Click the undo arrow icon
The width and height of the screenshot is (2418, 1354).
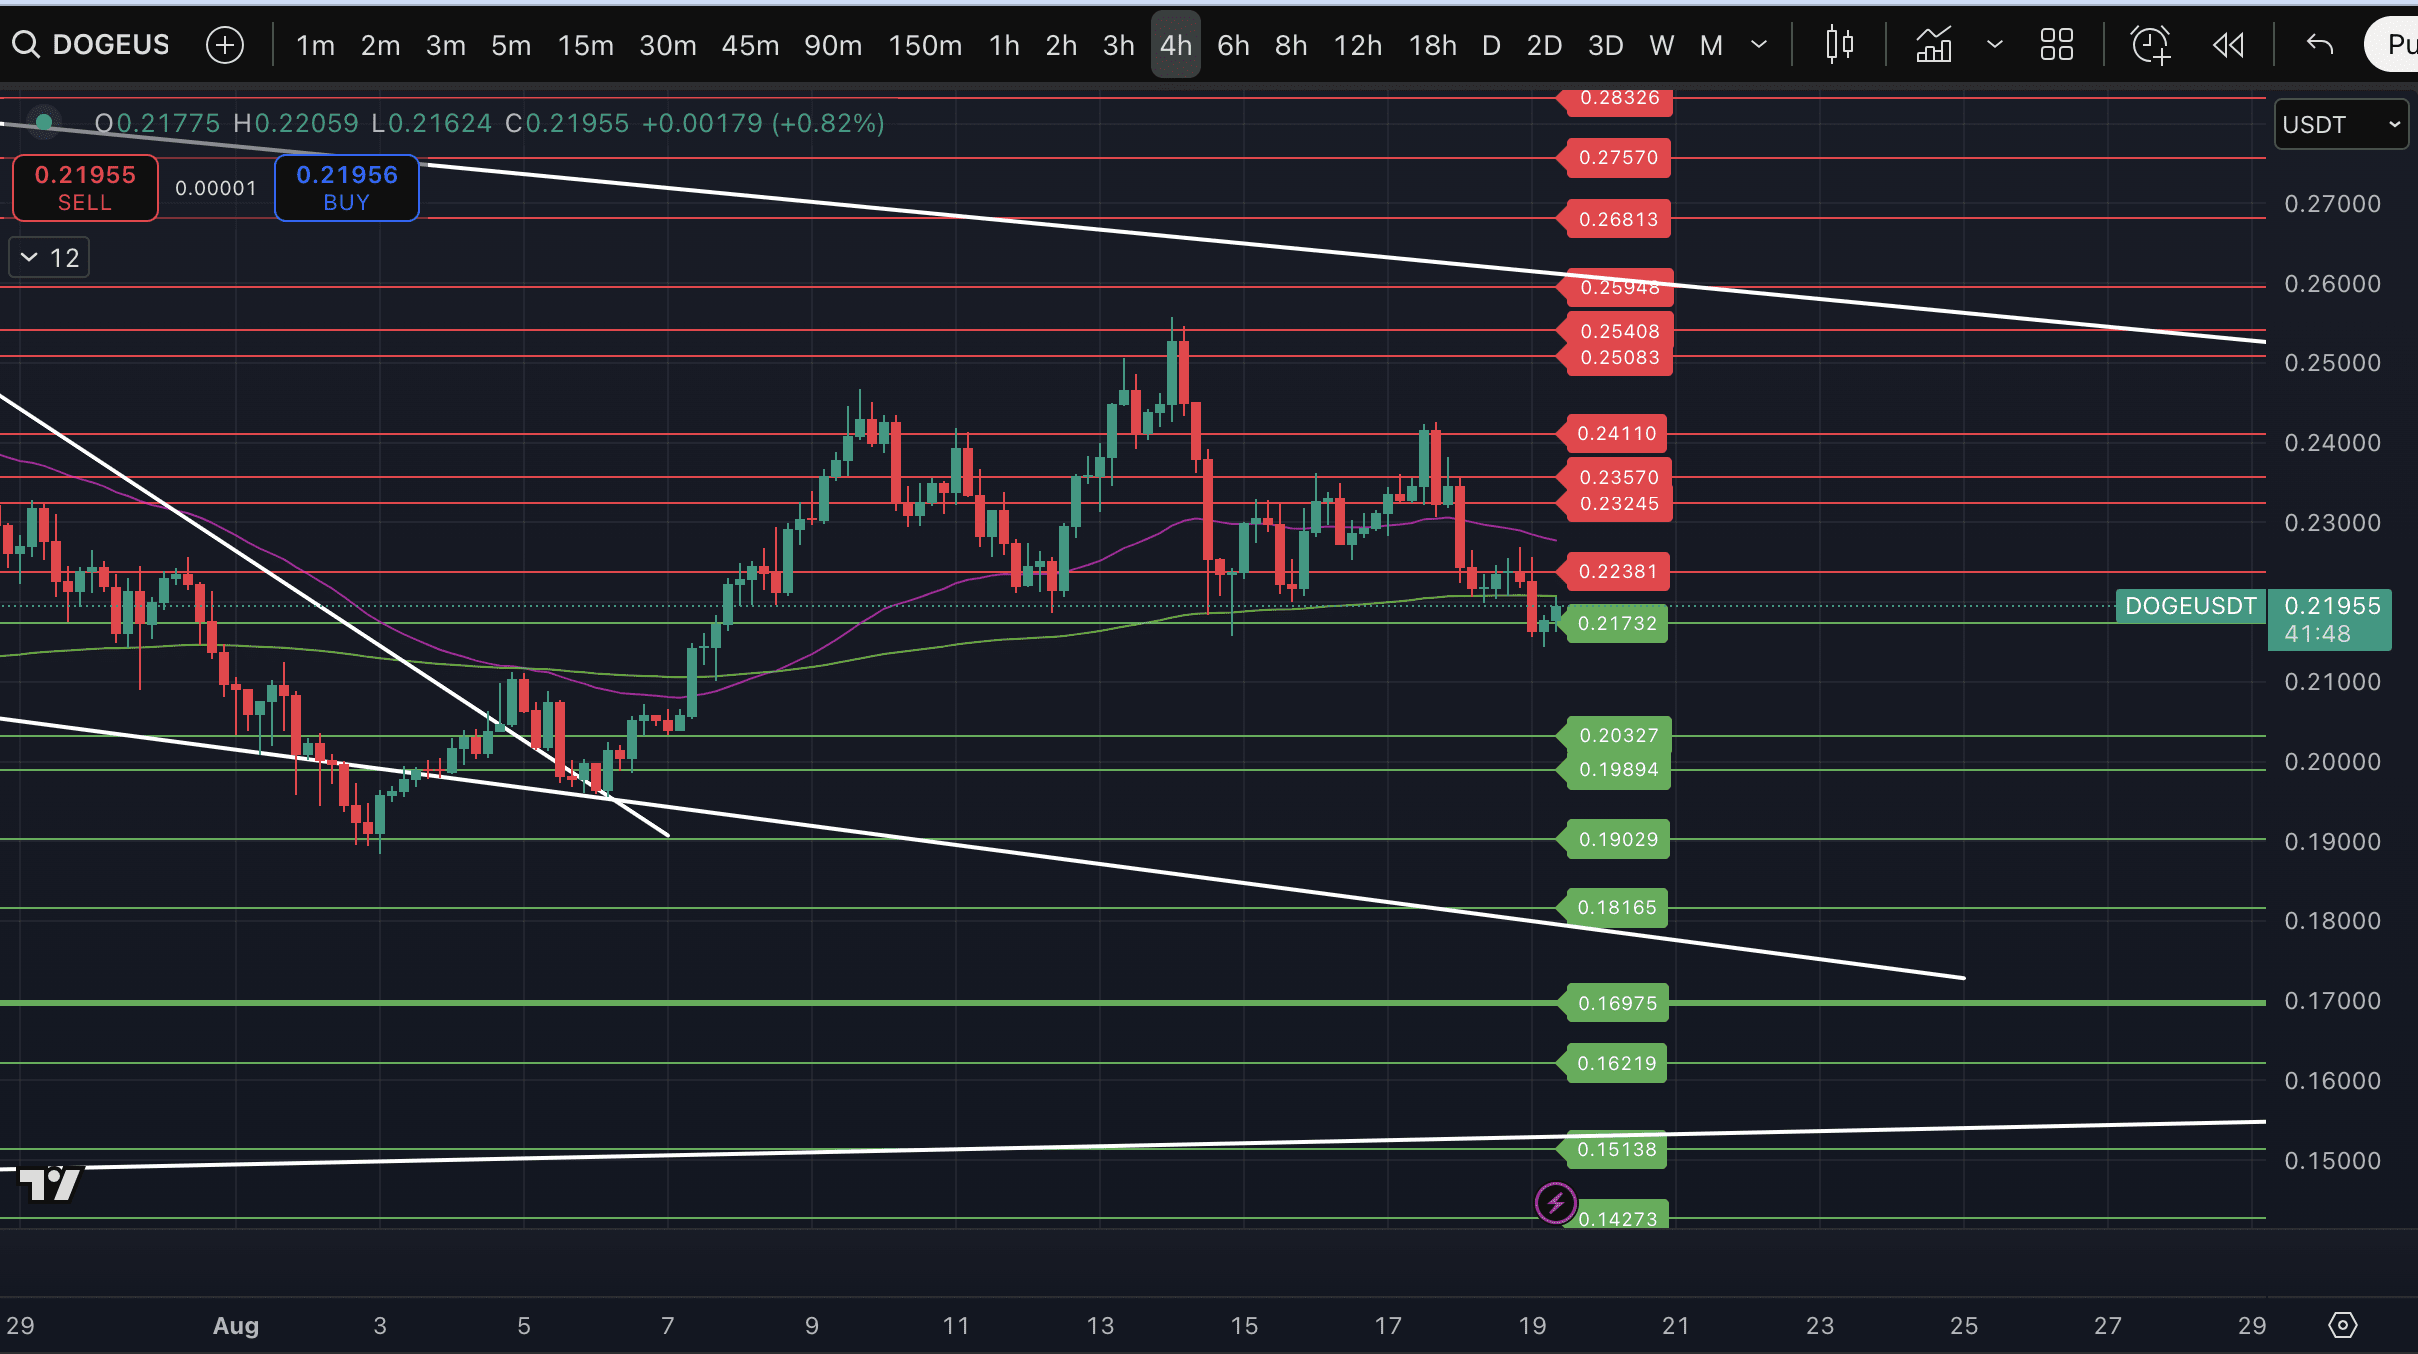(x=2320, y=45)
